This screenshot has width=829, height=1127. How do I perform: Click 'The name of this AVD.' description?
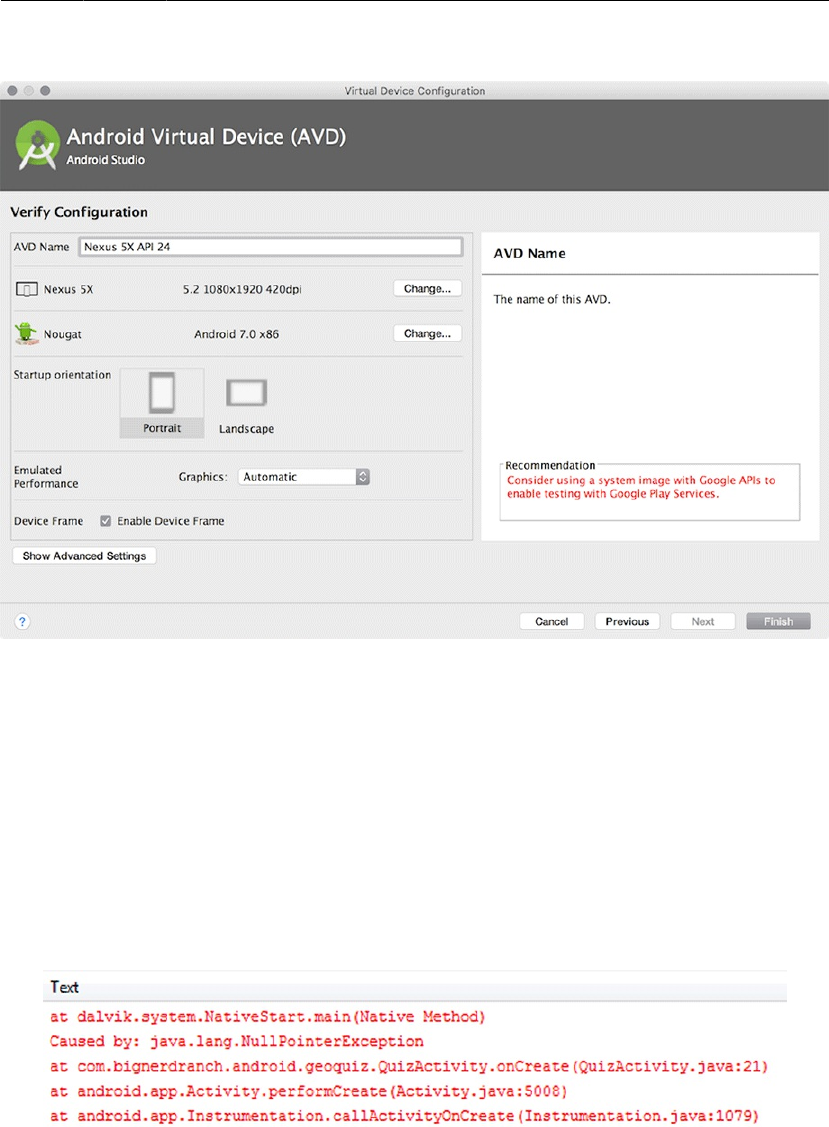coord(551,299)
